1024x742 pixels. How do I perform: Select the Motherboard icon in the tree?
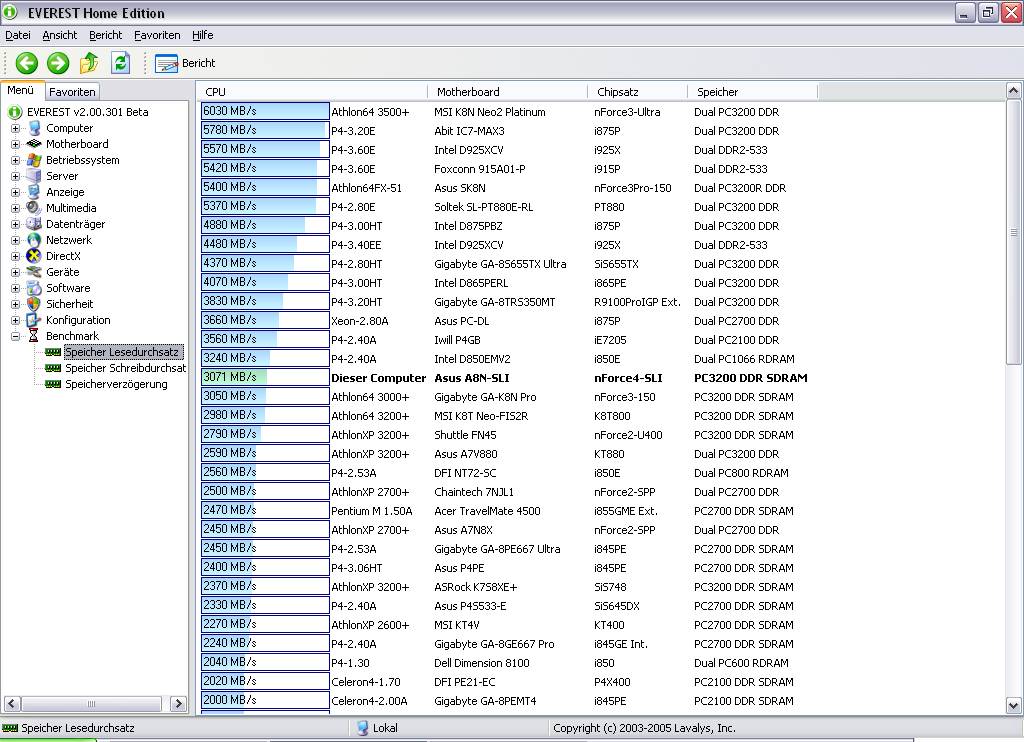pyautogui.click(x=34, y=144)
